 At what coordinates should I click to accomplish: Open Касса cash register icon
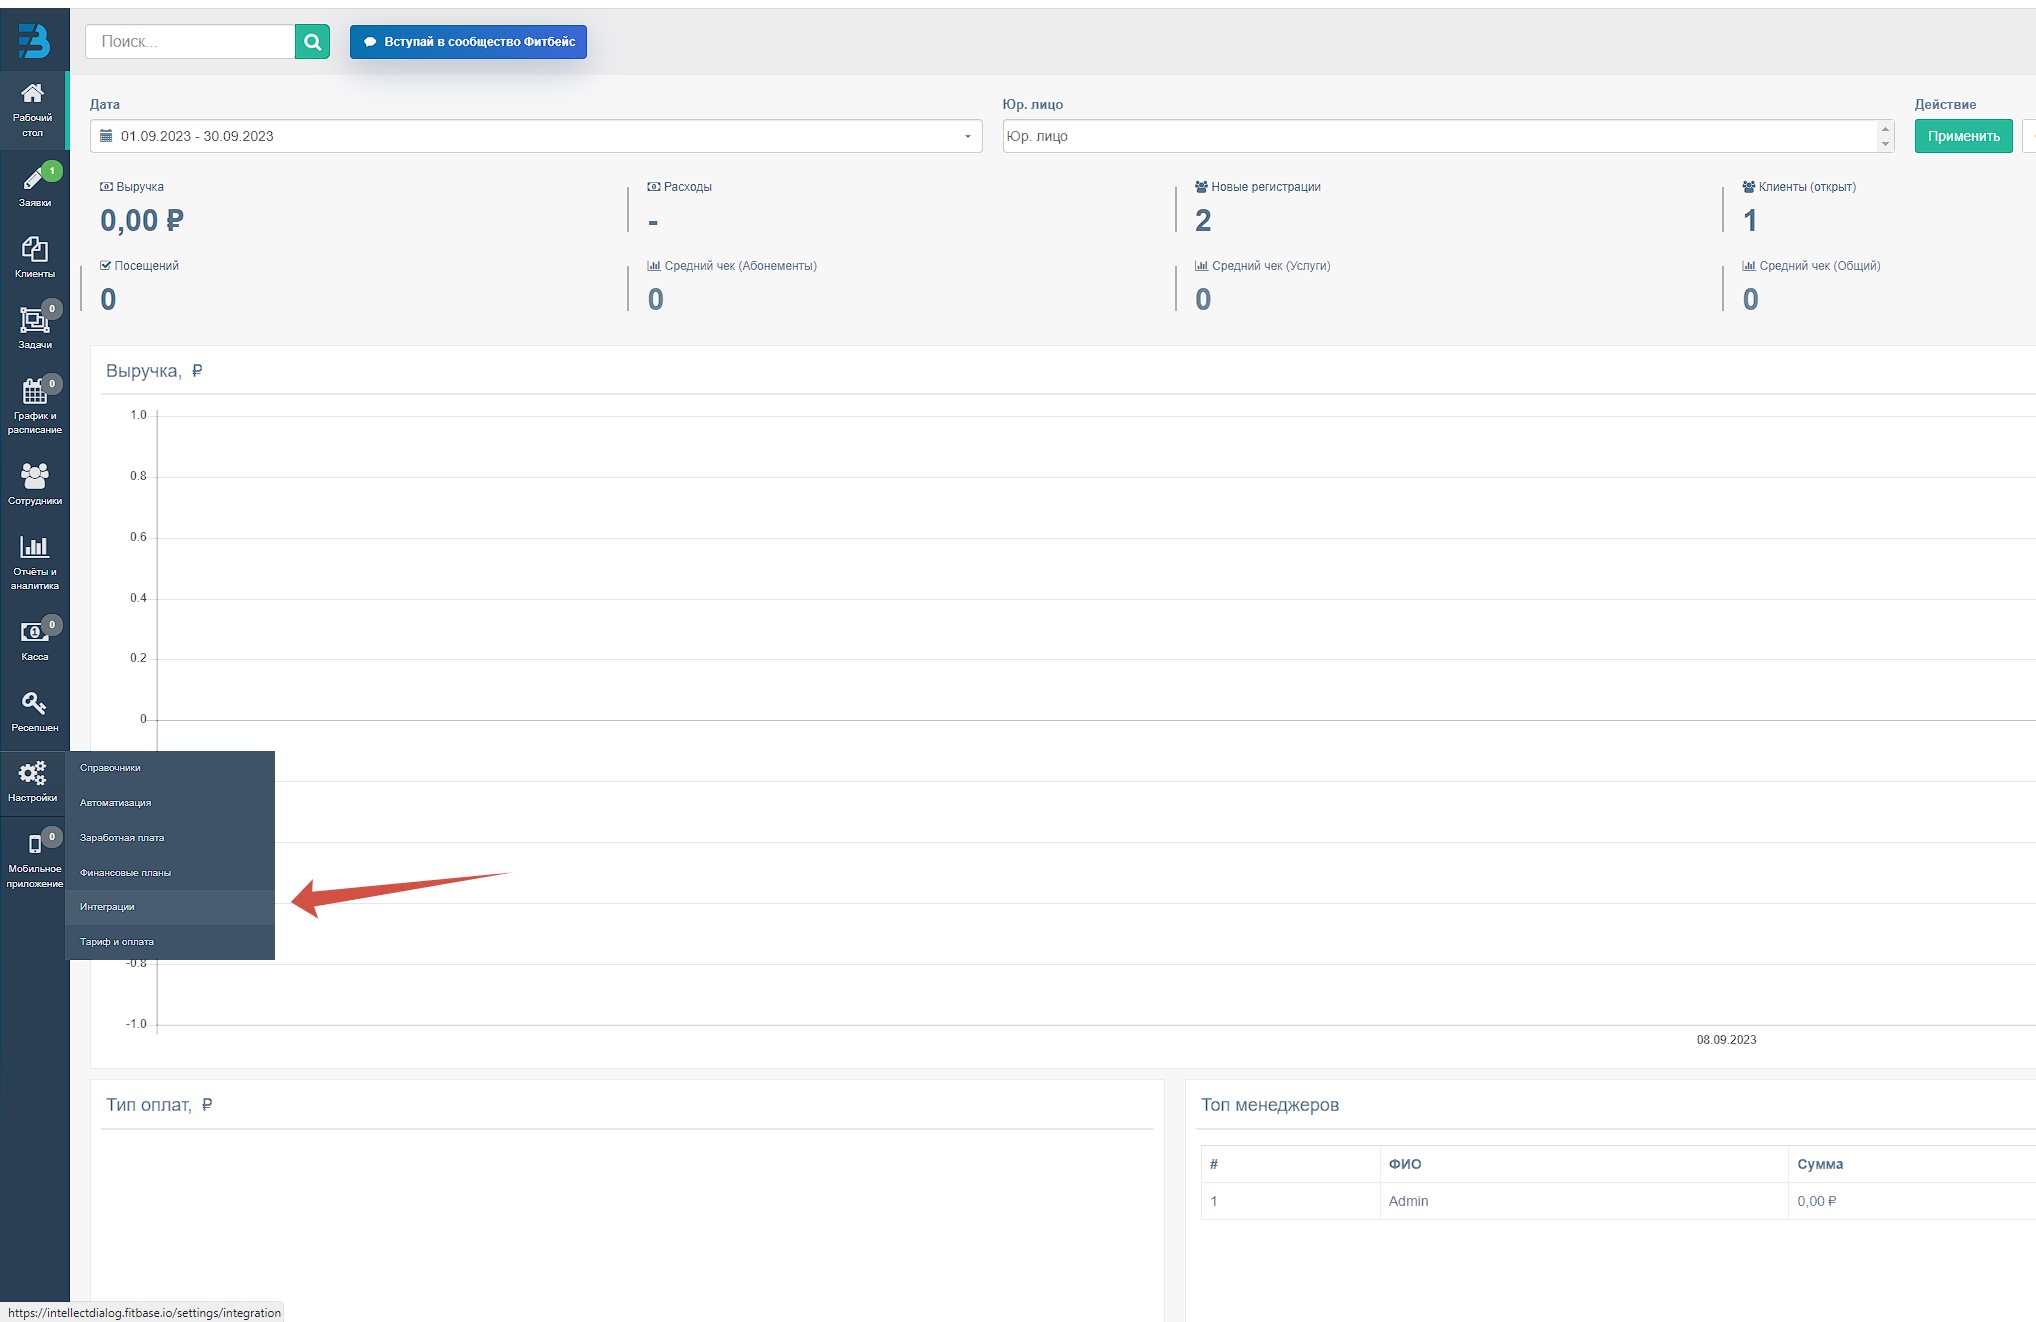point(34,633)
